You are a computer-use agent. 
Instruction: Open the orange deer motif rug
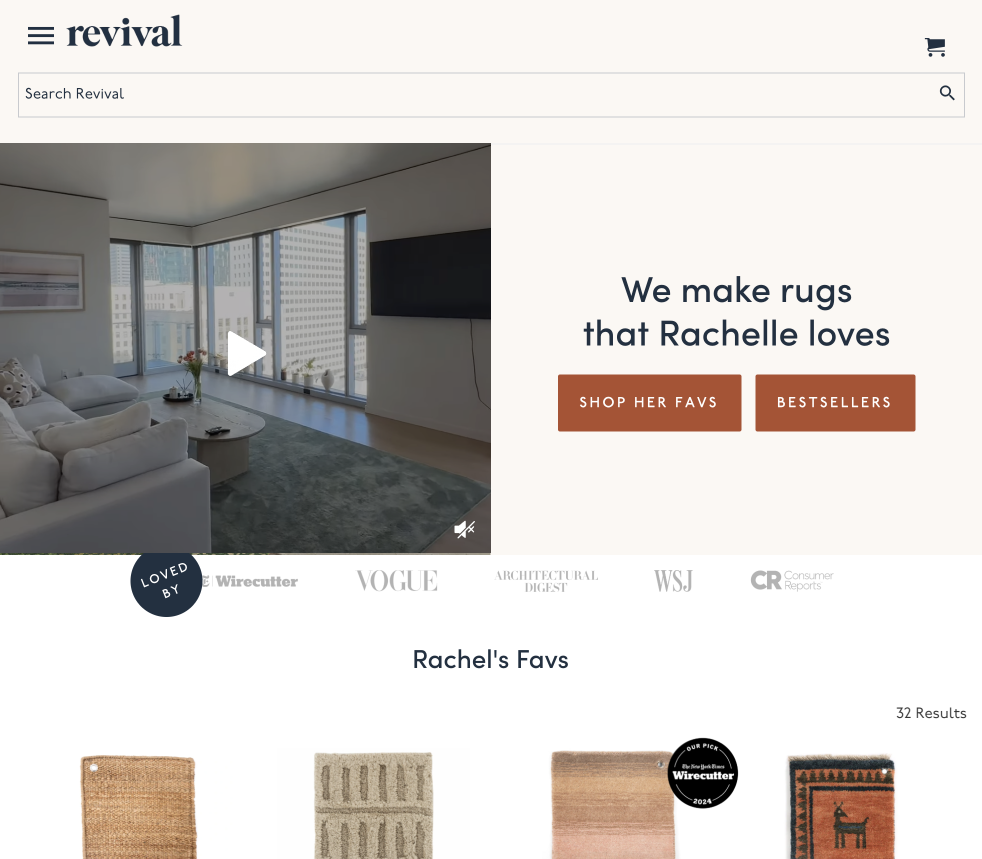point(842,807)
